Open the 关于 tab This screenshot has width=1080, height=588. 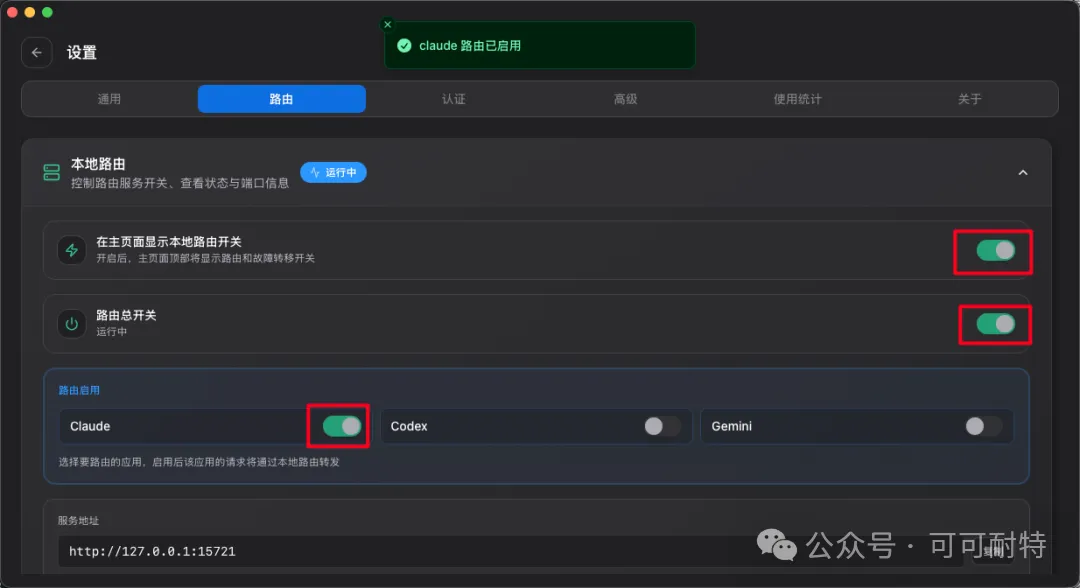pos(969,99)
